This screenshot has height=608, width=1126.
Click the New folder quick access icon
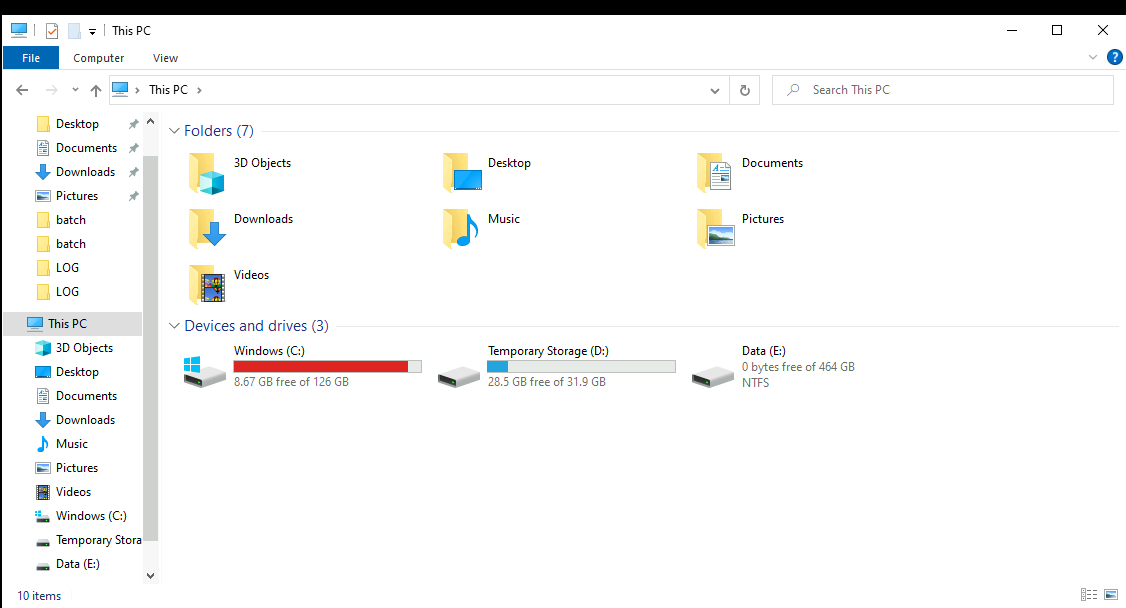(x=74, y=31)
